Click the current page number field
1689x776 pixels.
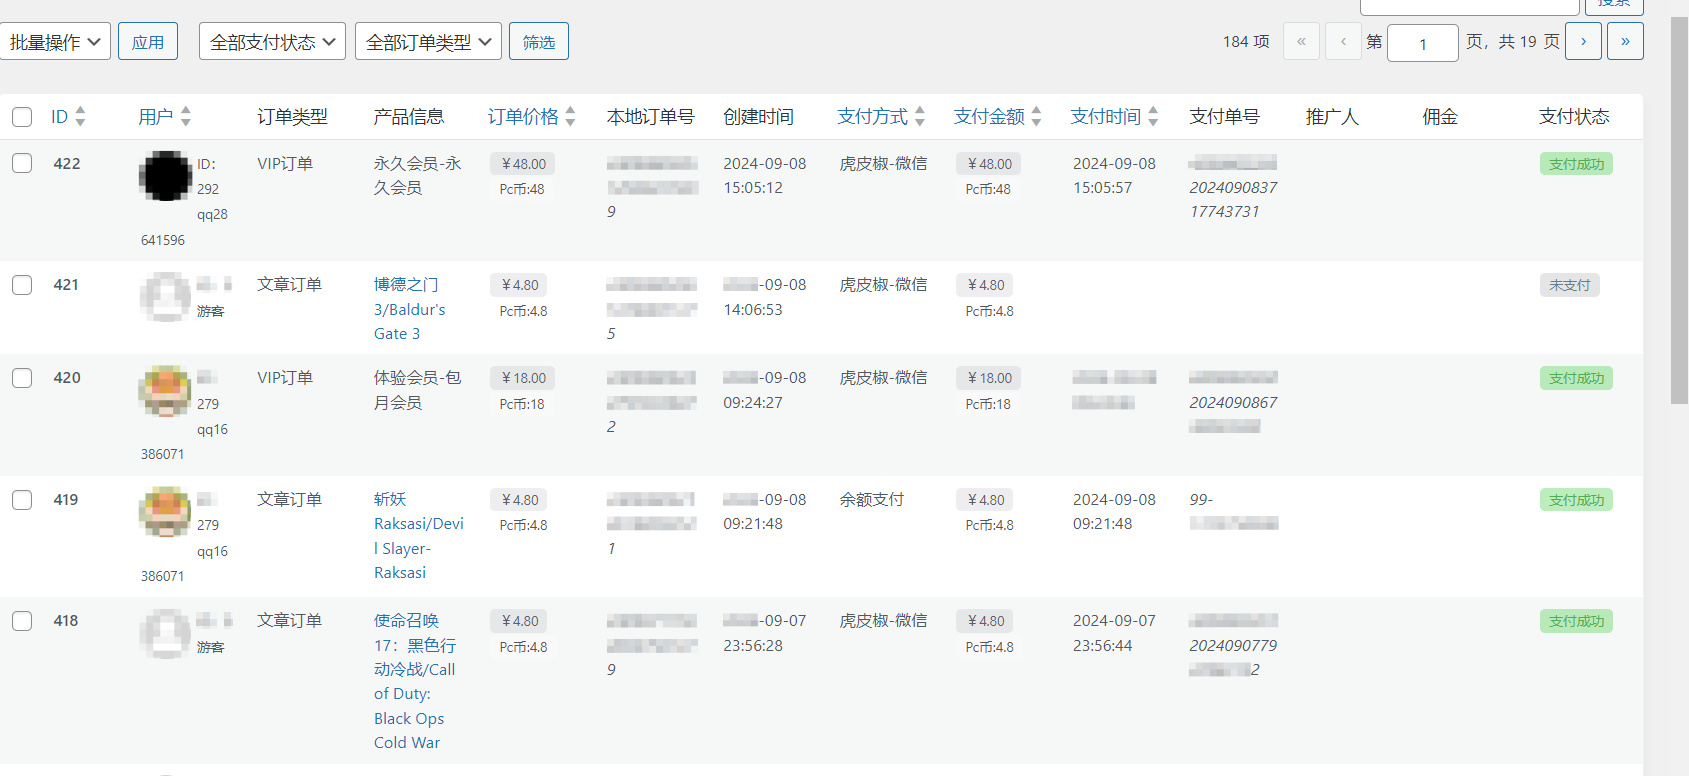pyautogui.click(x=1423, y=43)
